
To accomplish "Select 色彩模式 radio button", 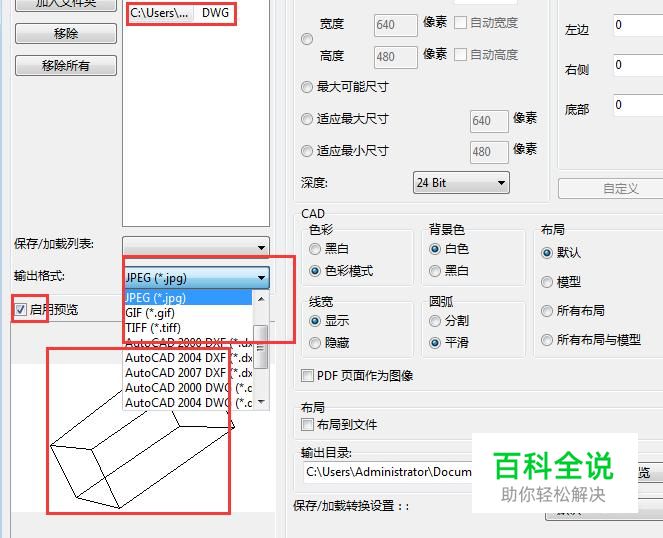I will pyautogui.click(x=315, y=271).
